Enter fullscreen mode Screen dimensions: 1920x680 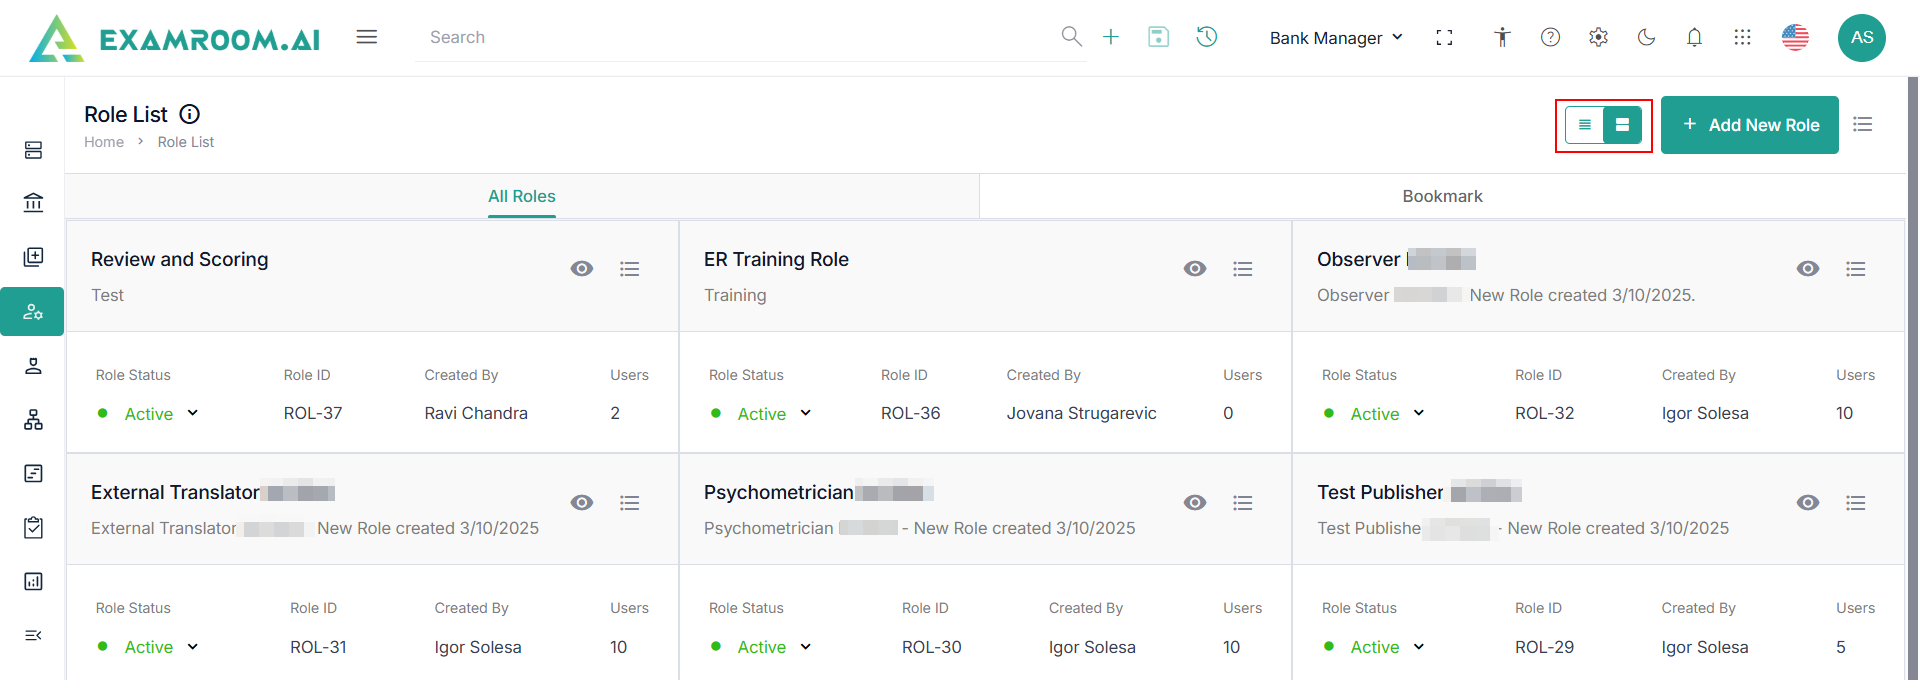coord(1444,37)
